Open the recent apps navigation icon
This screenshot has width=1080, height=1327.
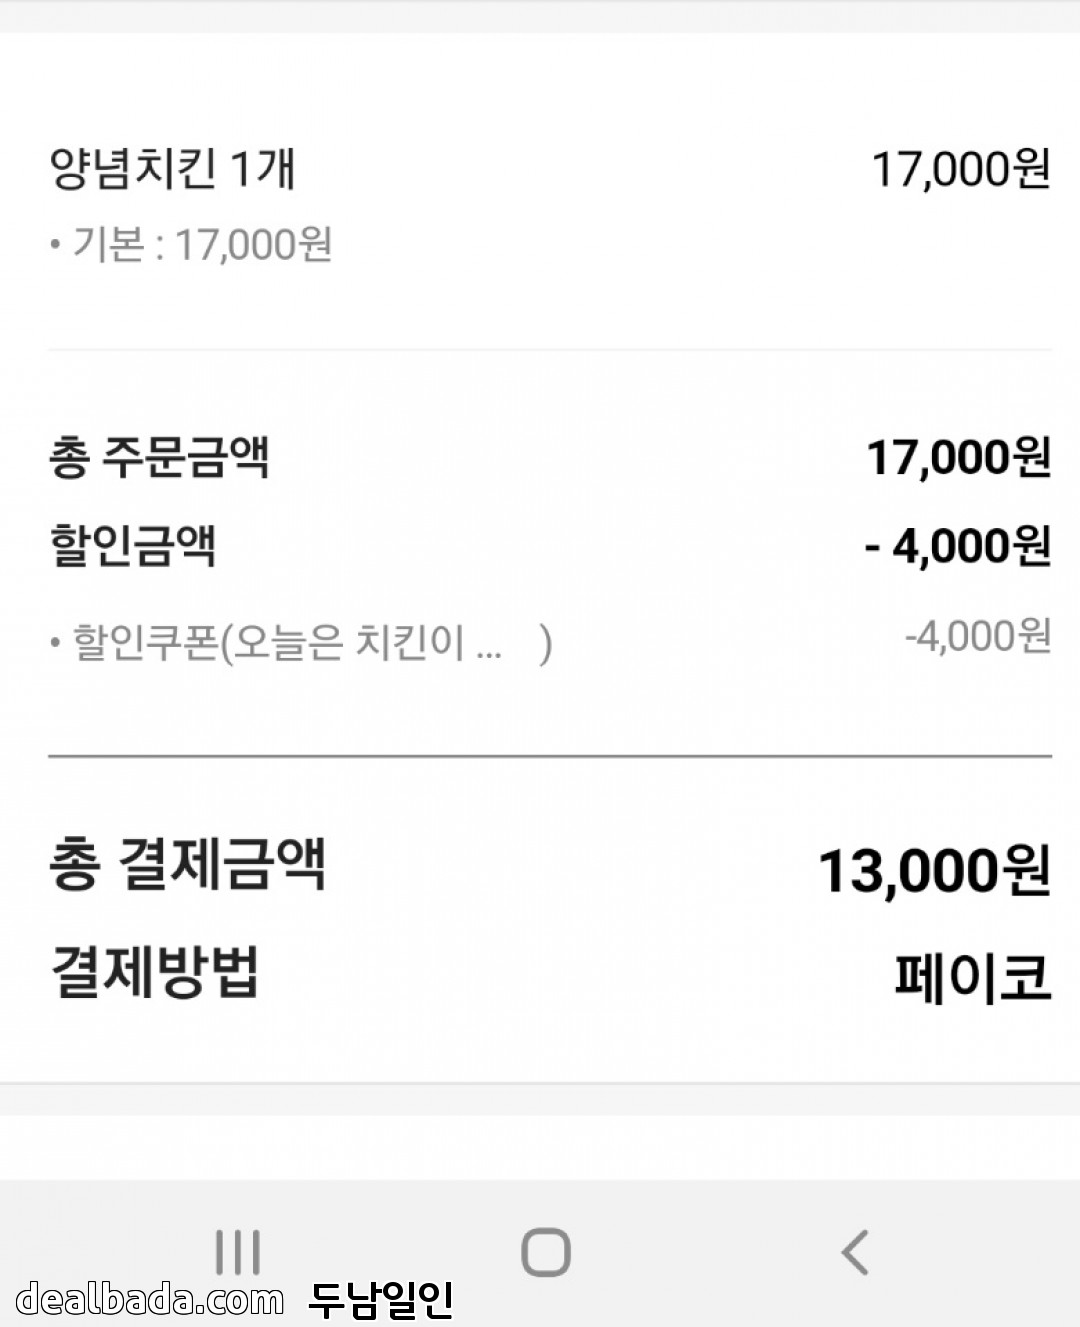pyautogui.click(x=238, y=1252)
